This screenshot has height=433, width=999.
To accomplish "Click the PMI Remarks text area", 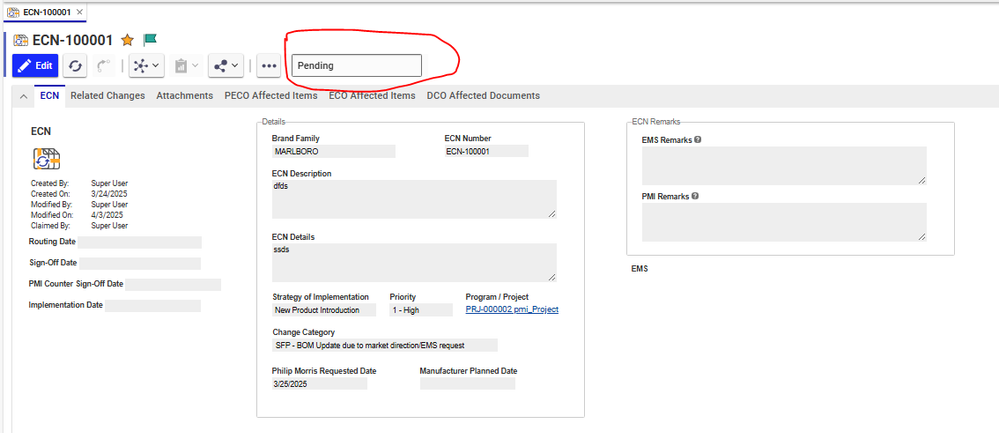I will pos(784,222).
